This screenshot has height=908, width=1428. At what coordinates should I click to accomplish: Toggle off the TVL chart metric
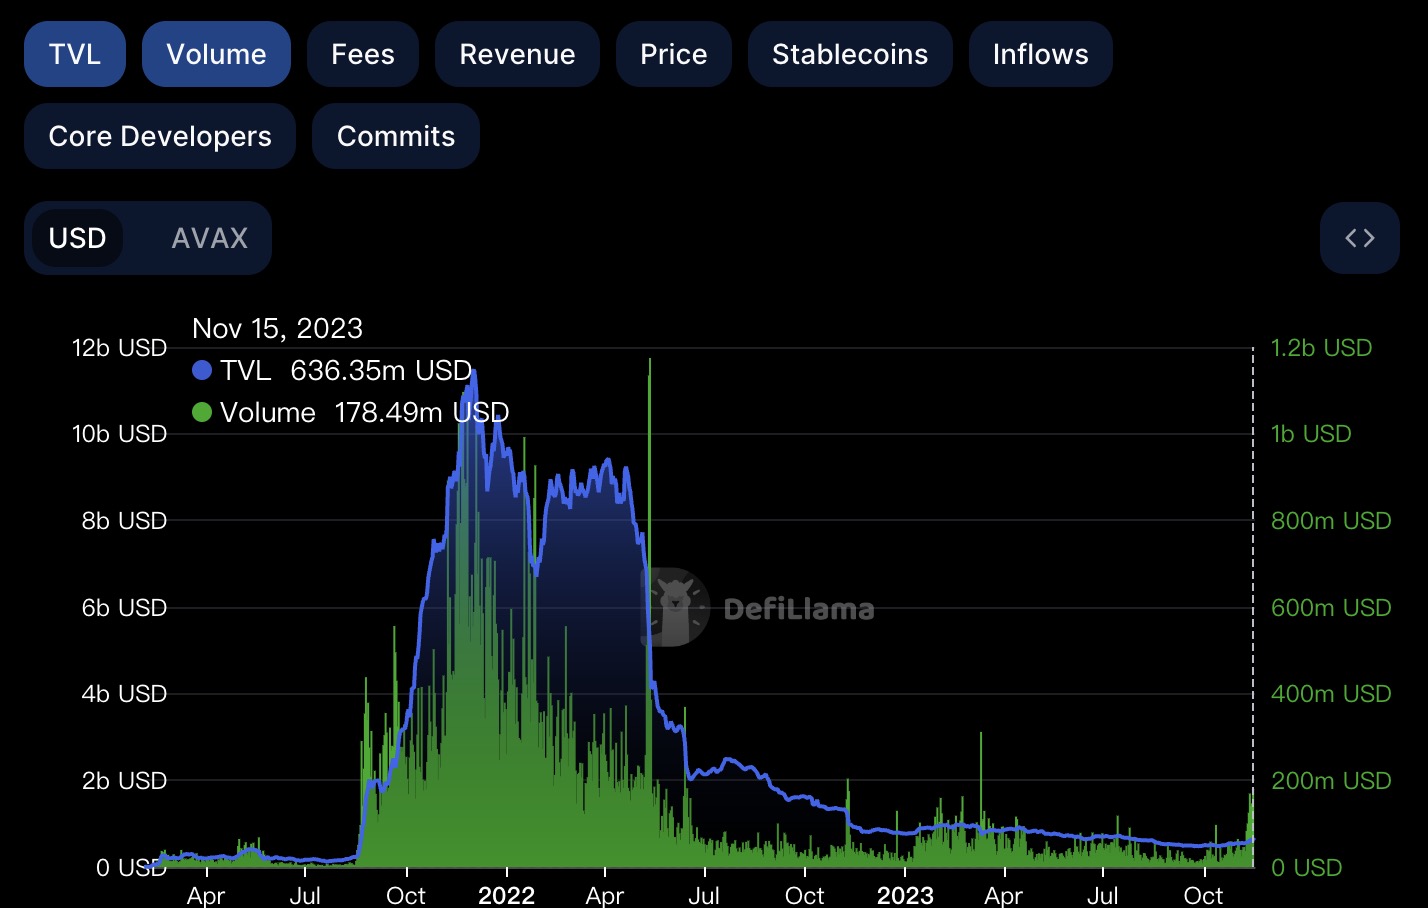pos(75,54)
